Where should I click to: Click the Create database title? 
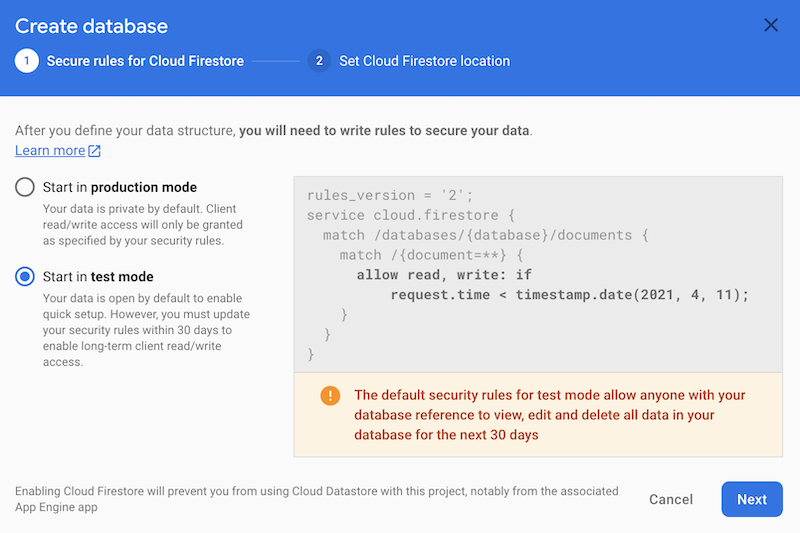pyautogui.click(x=91, y=26)
